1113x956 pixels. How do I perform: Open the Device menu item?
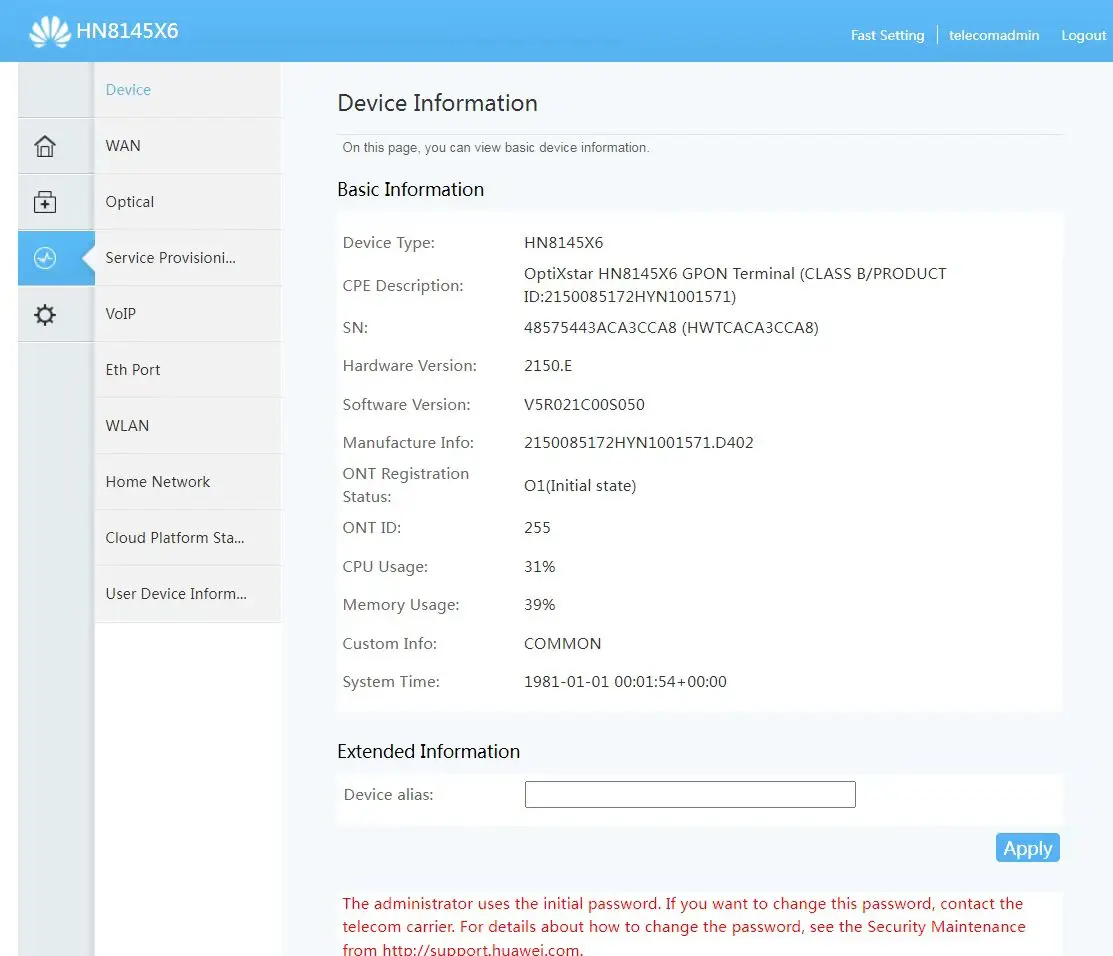(128, 90)
